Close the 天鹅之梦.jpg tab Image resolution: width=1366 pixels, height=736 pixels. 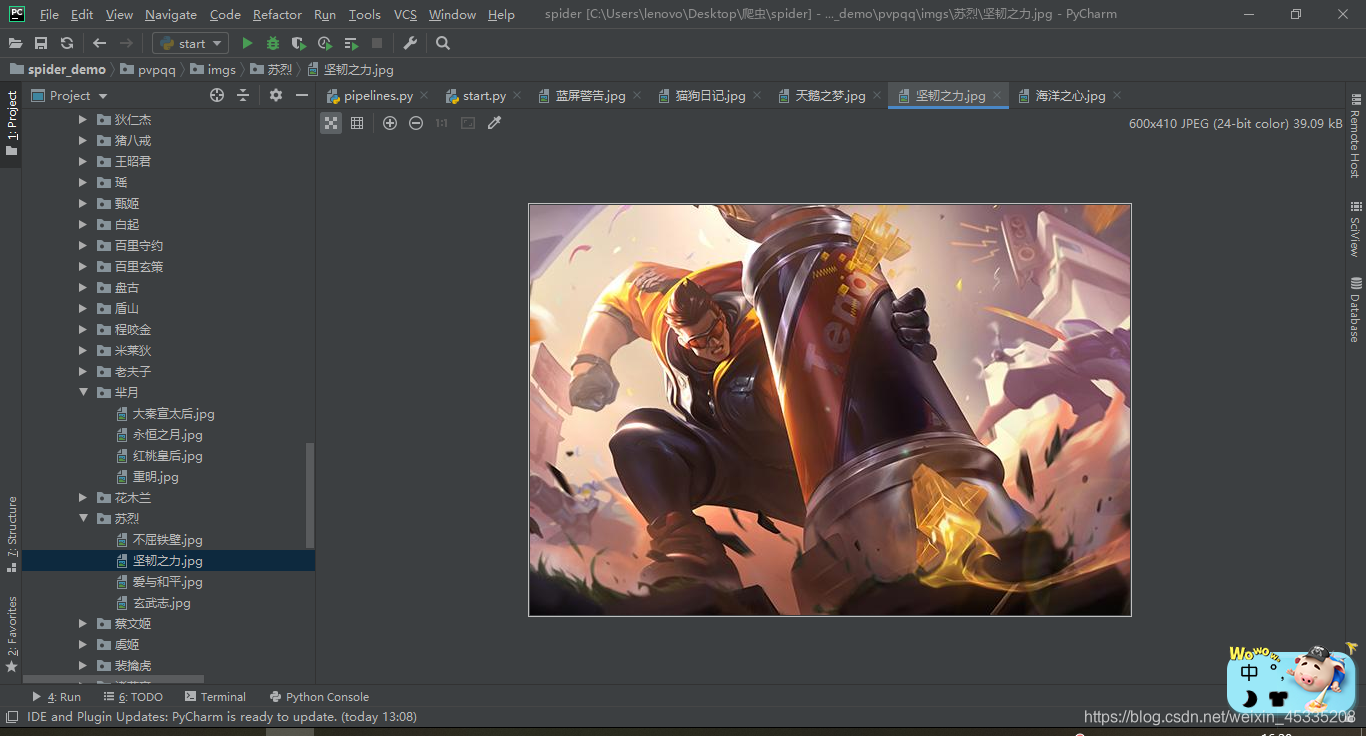coord(878,96)
